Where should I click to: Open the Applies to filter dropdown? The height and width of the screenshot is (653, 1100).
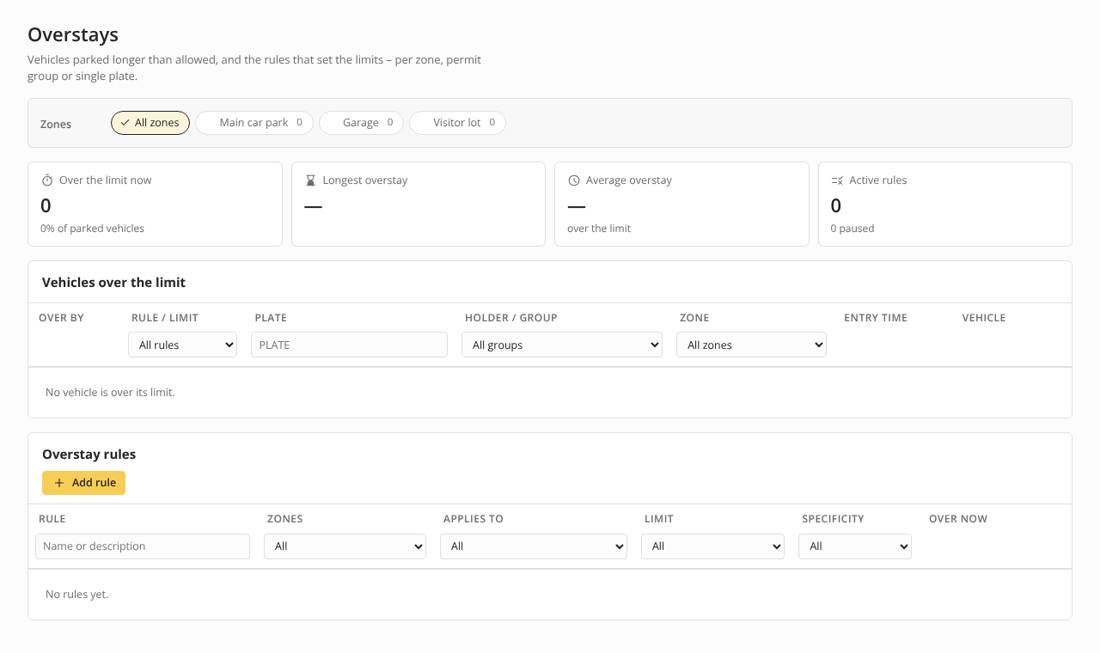533,546
